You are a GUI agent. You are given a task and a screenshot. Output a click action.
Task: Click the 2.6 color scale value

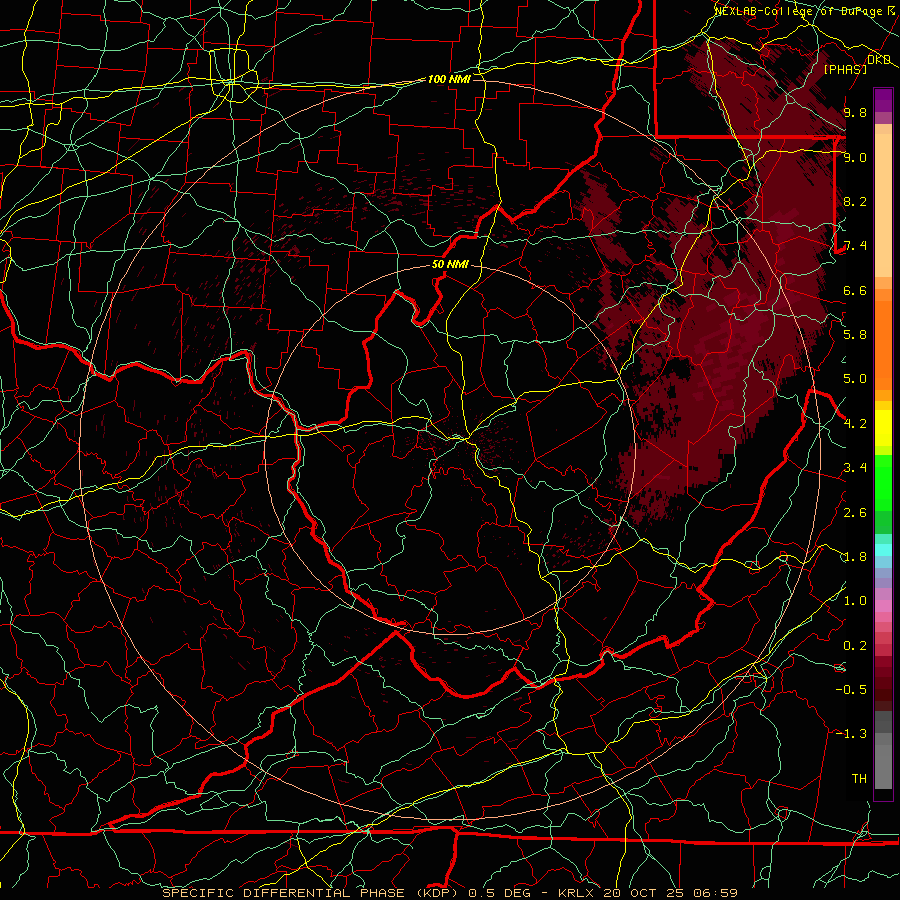pyautogui.click(x=855, y=513)
